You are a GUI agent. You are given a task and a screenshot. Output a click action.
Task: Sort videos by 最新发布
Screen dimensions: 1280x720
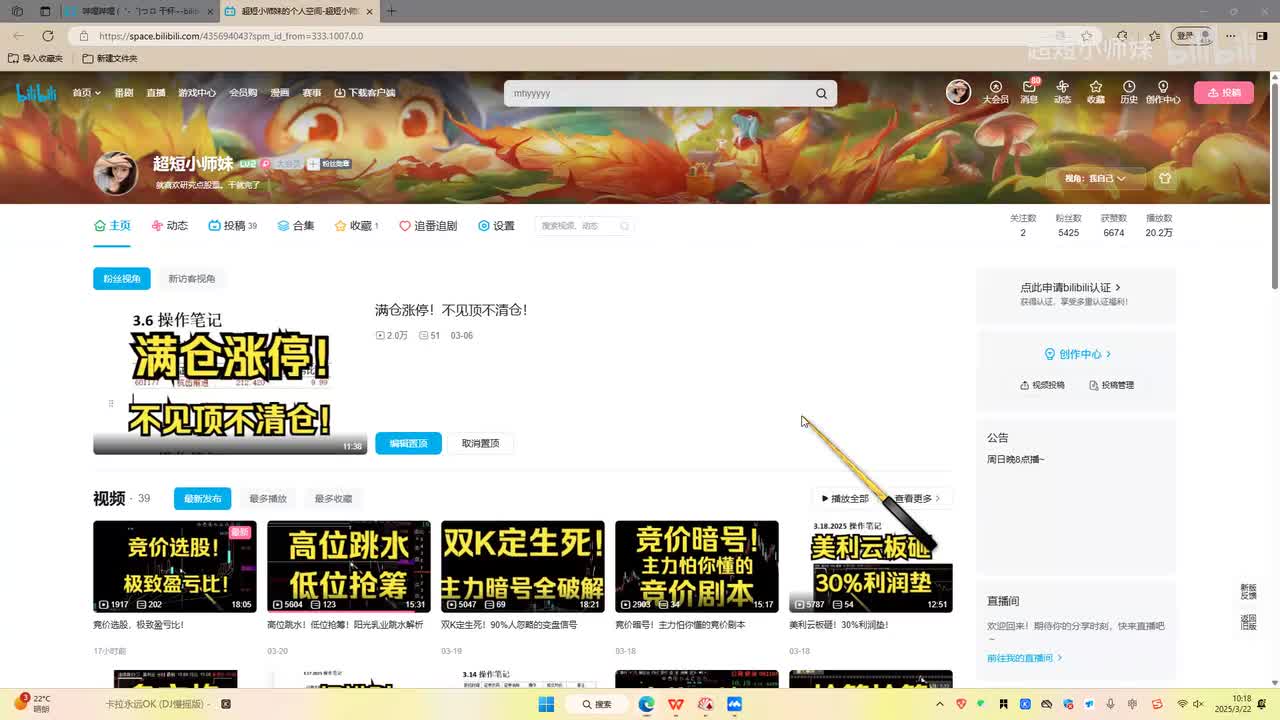coord(202,498)
